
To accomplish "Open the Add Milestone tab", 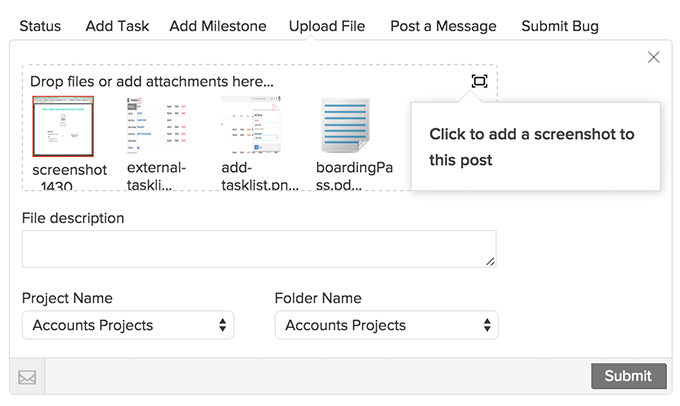I will 218,26.
